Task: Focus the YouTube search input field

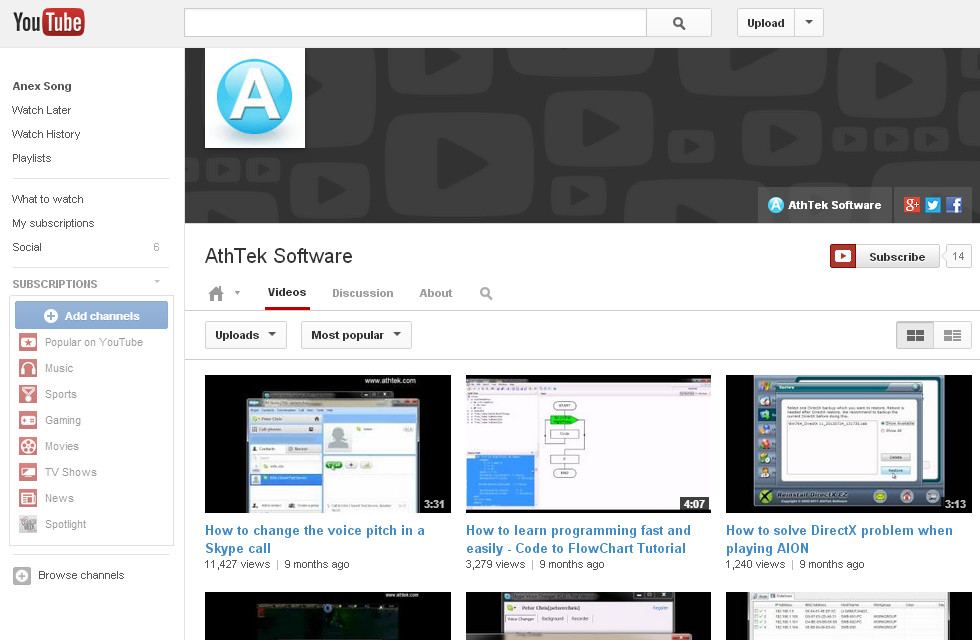Action: pos(415,23)
